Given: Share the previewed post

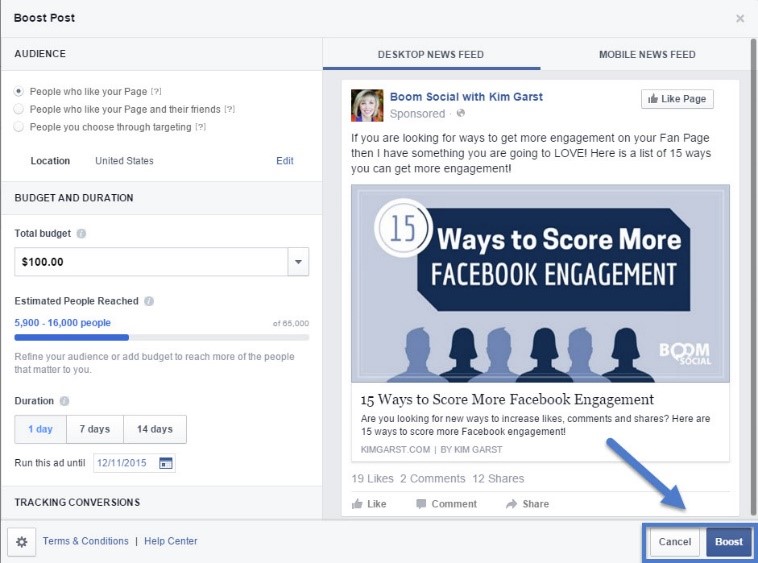Looking at the screenshot, I should click(527, 504).
